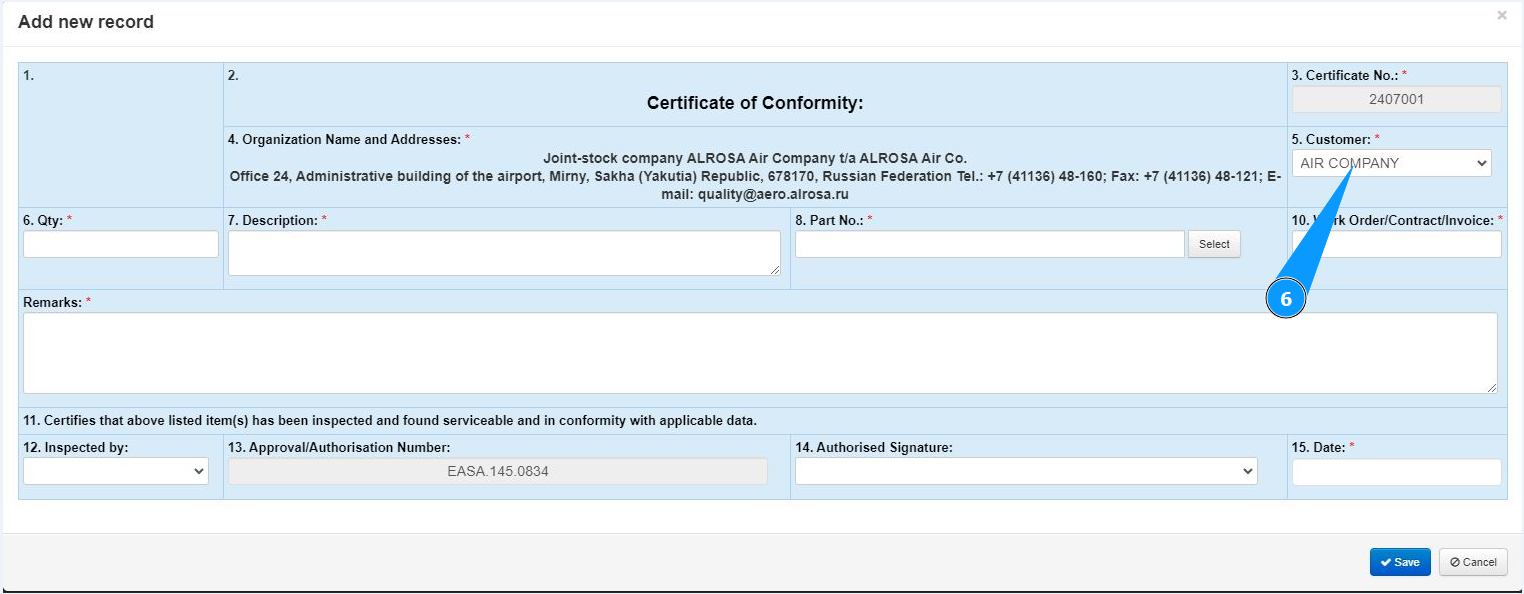Click the Certificate No. field
The image size is (1524, 594).
point(1396,99)
